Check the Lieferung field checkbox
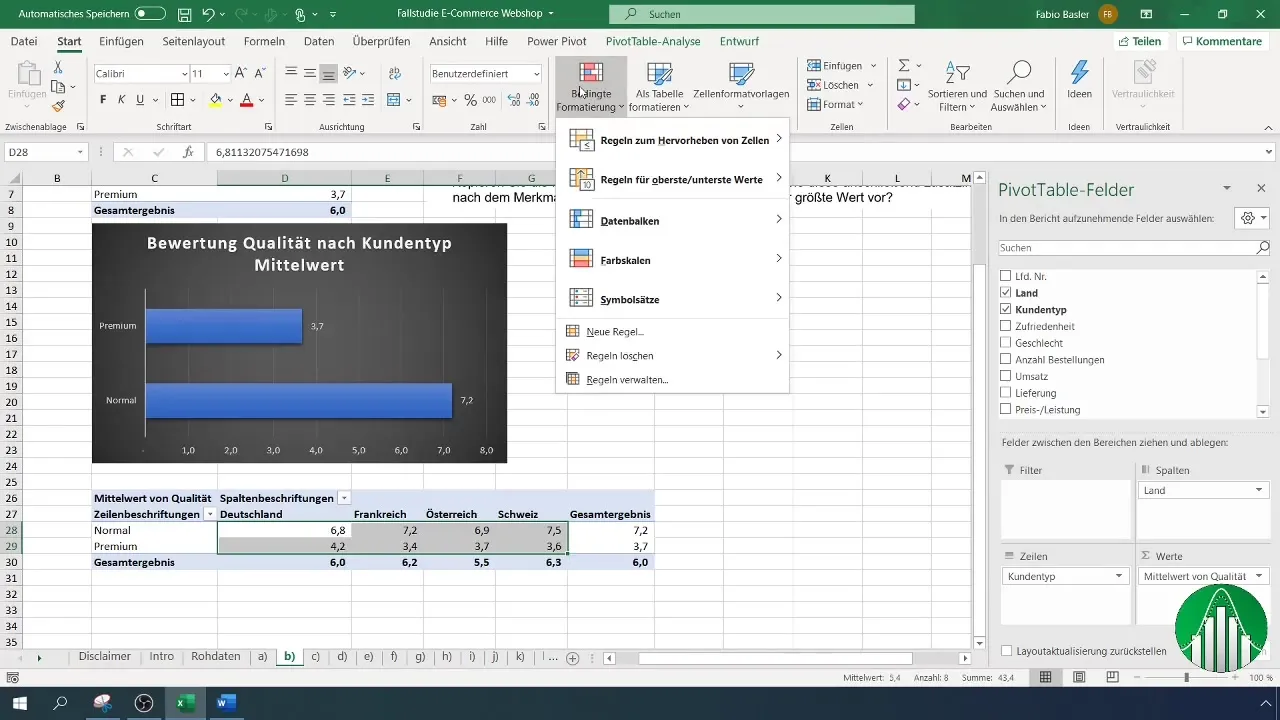Viewport: 1280px width, 720px height. 1006,393
